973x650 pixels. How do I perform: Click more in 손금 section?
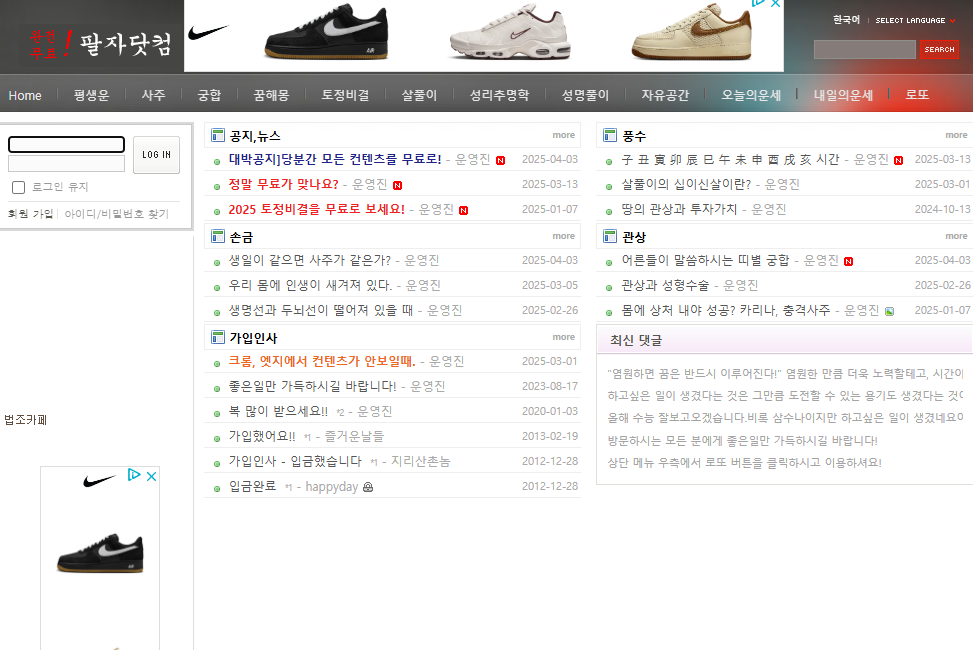coord(563,236)
